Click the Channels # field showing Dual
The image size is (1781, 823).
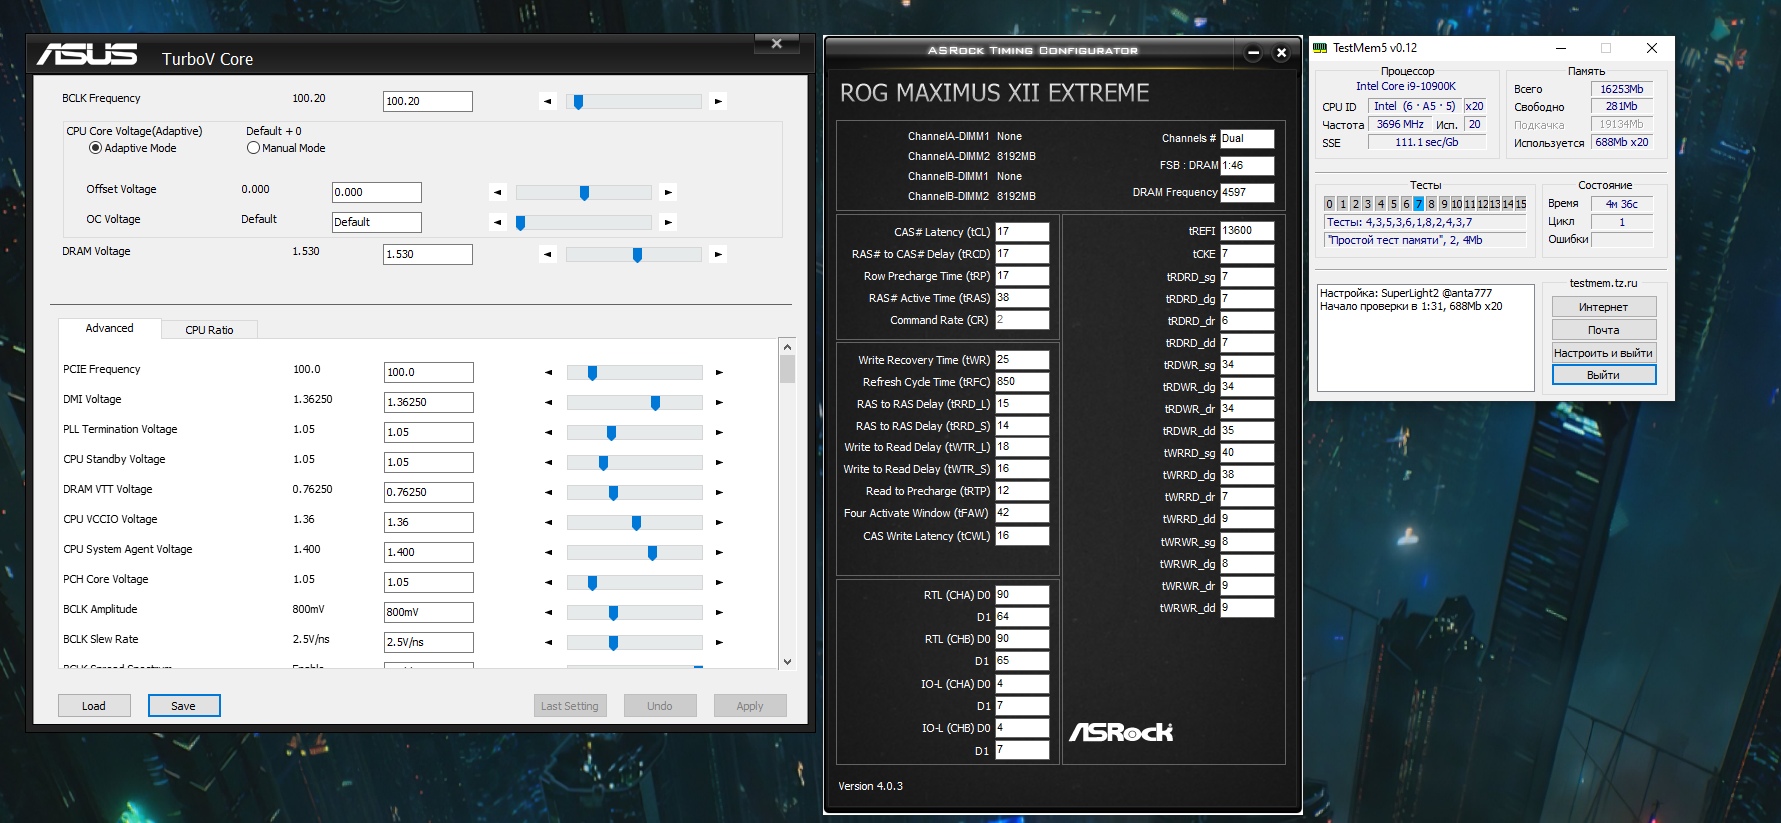click(x=1247, y=139)
